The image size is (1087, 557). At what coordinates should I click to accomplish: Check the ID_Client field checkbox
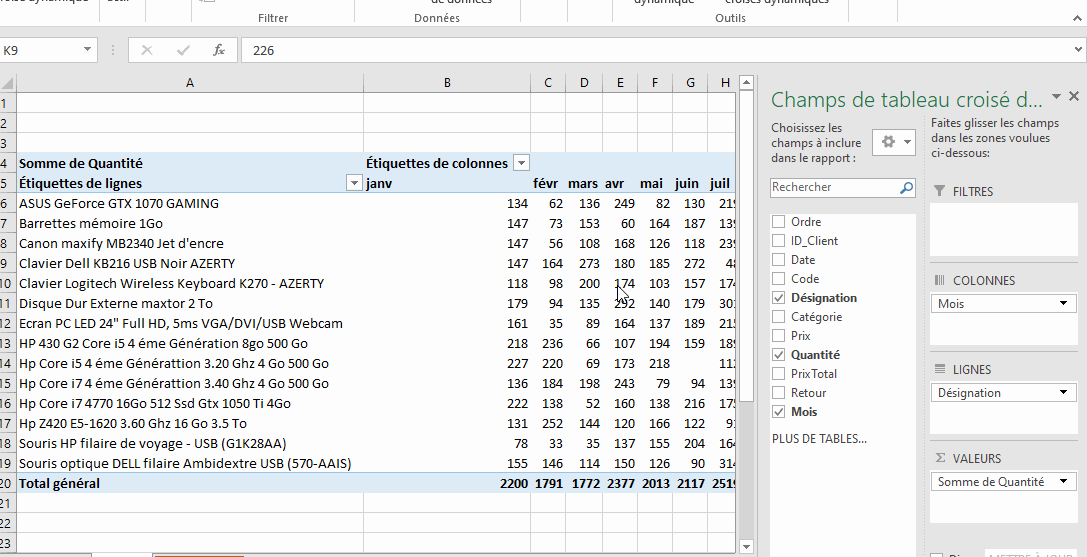pos(779,241)
